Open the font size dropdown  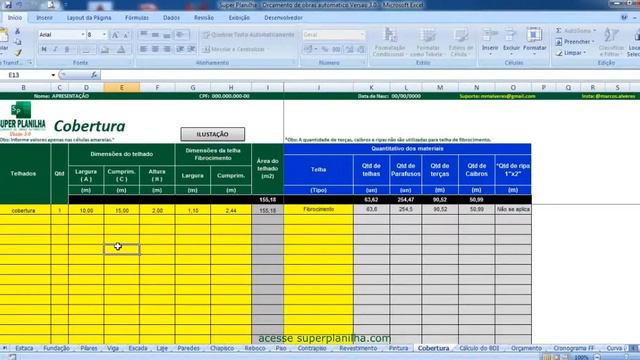tap(104, 35)
